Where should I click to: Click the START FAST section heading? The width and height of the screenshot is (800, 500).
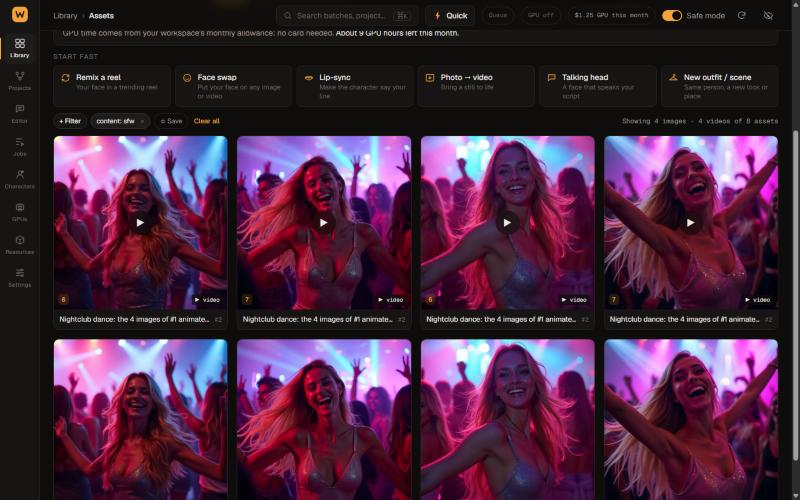point(76,57)
